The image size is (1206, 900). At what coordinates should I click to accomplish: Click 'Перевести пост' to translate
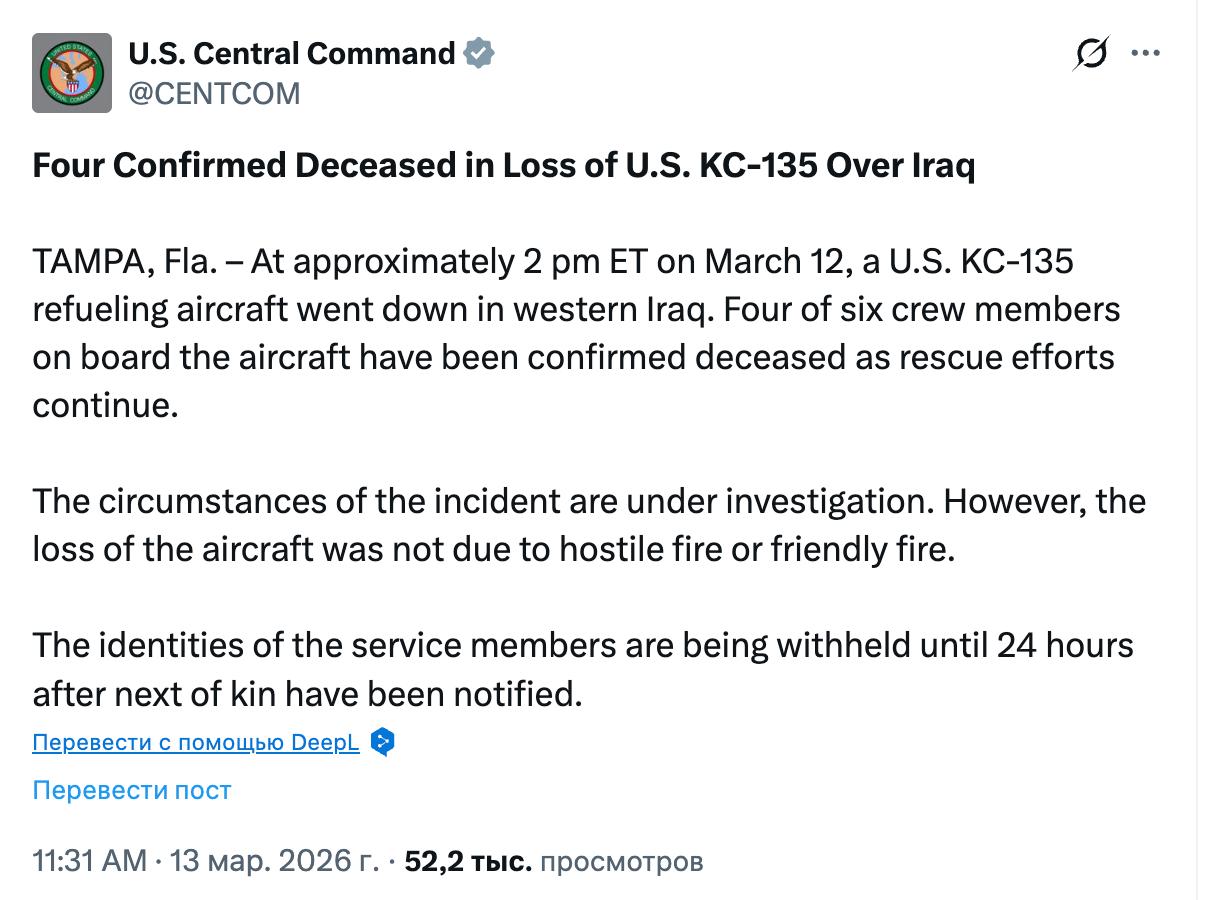tap(132, 790)
